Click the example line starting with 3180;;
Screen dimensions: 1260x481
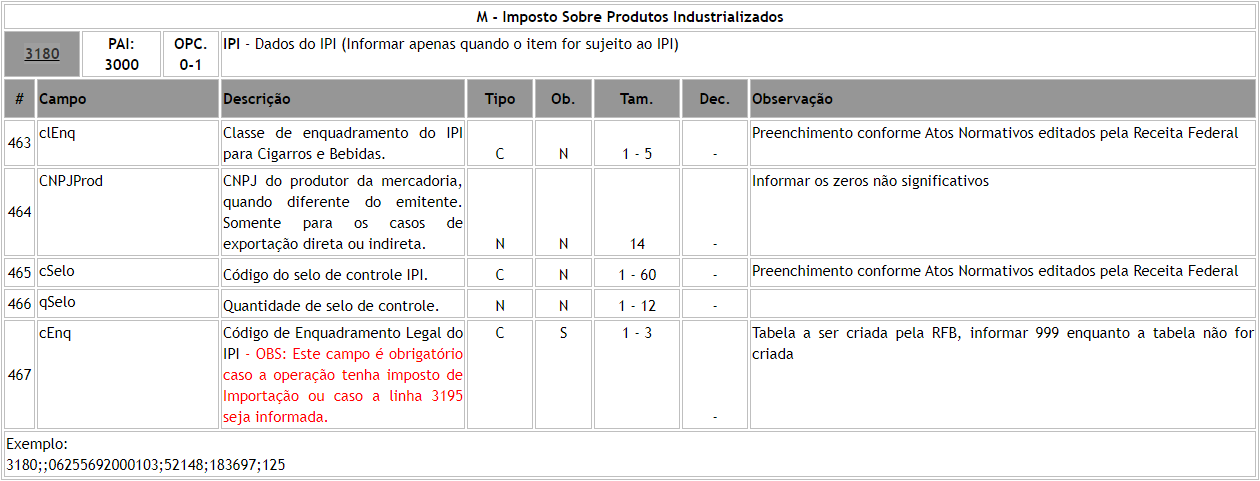click(145, 465)
